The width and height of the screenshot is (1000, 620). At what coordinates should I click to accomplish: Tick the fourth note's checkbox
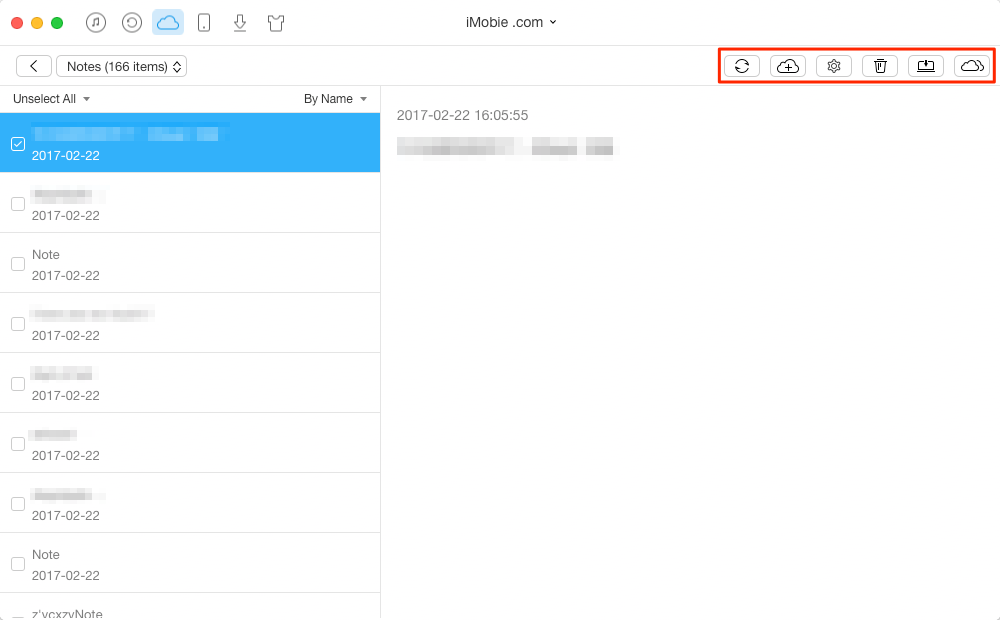coord(18,323)
